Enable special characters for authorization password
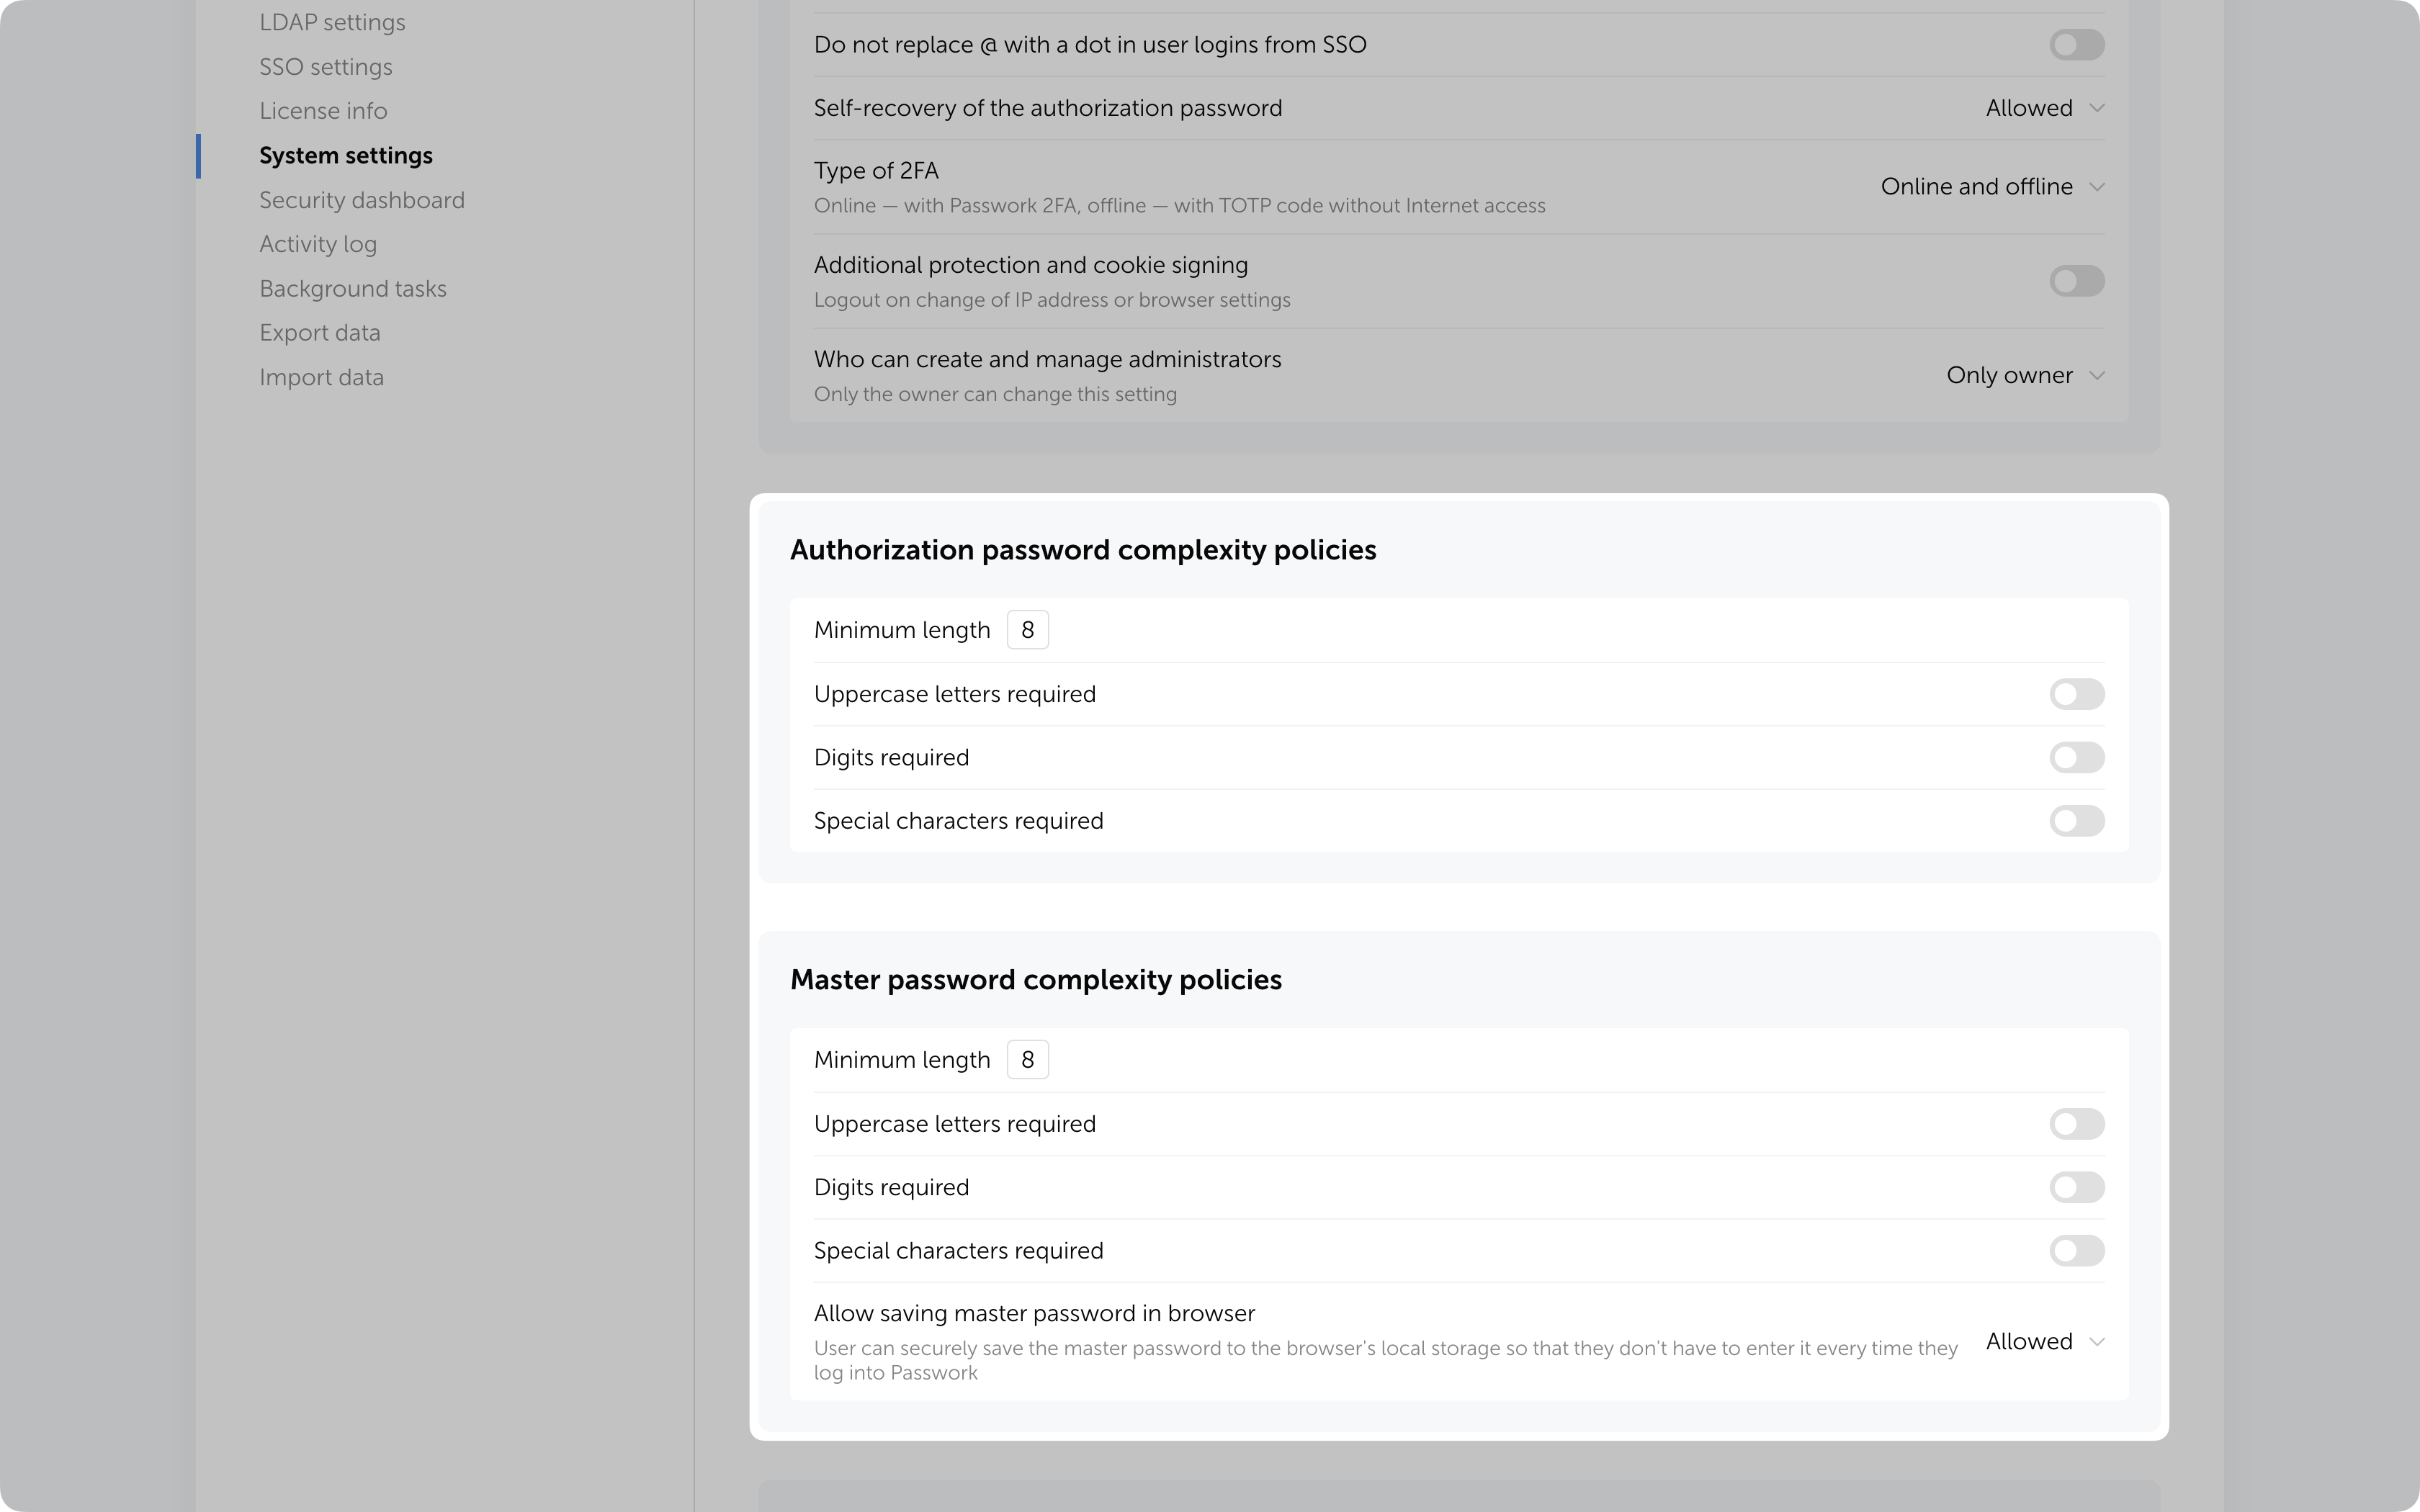This screenshot has height=1512, width=2420. [x=2076, y=821]
